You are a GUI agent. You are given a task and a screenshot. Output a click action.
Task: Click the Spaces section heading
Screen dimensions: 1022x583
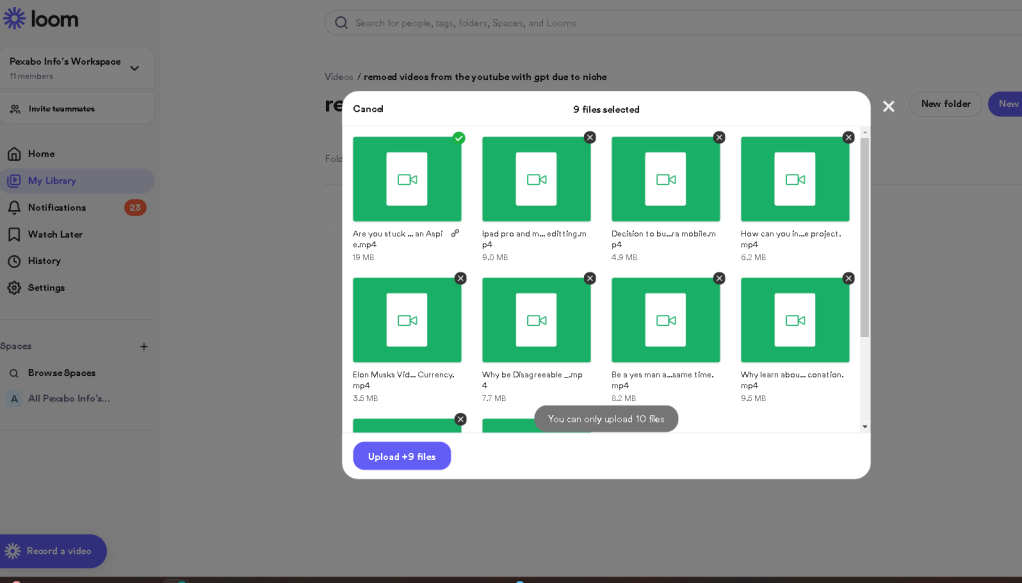[x=16, y=346]
